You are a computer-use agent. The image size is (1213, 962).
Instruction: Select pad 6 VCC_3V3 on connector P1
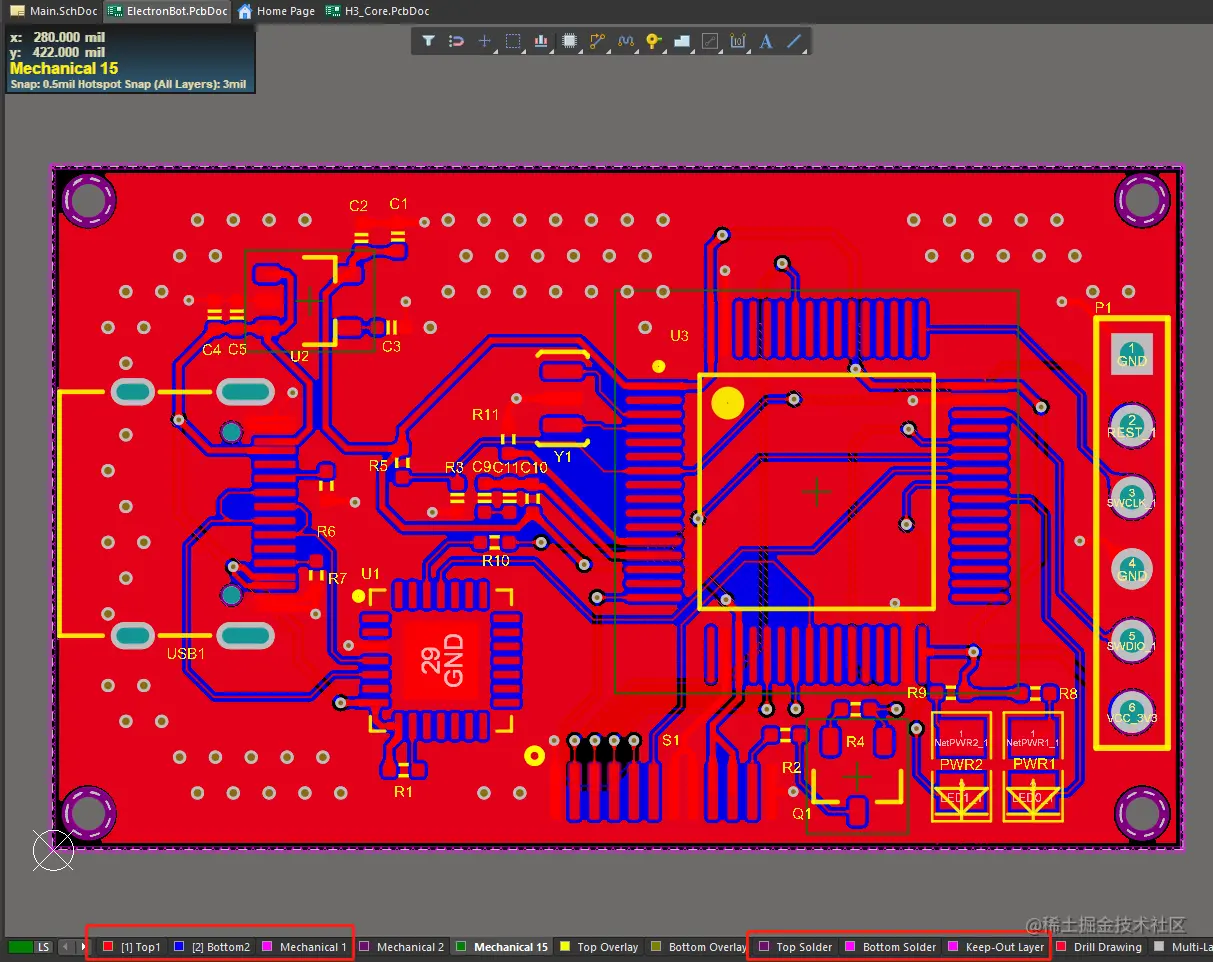pos(1132,712)
